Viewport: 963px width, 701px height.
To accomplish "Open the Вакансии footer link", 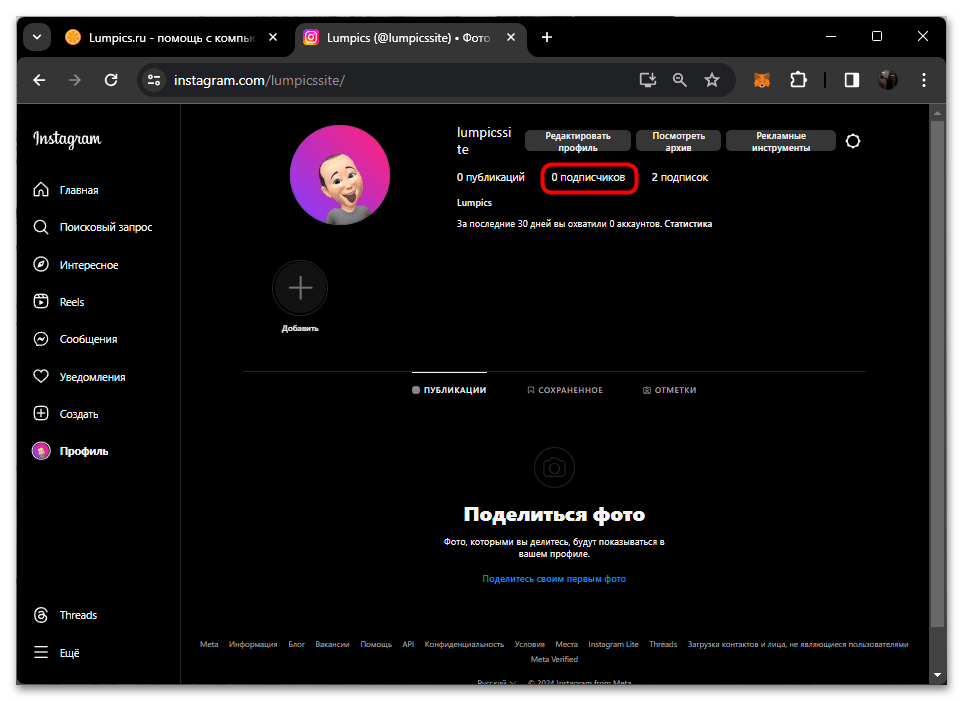I will click(x=332, y=644).
